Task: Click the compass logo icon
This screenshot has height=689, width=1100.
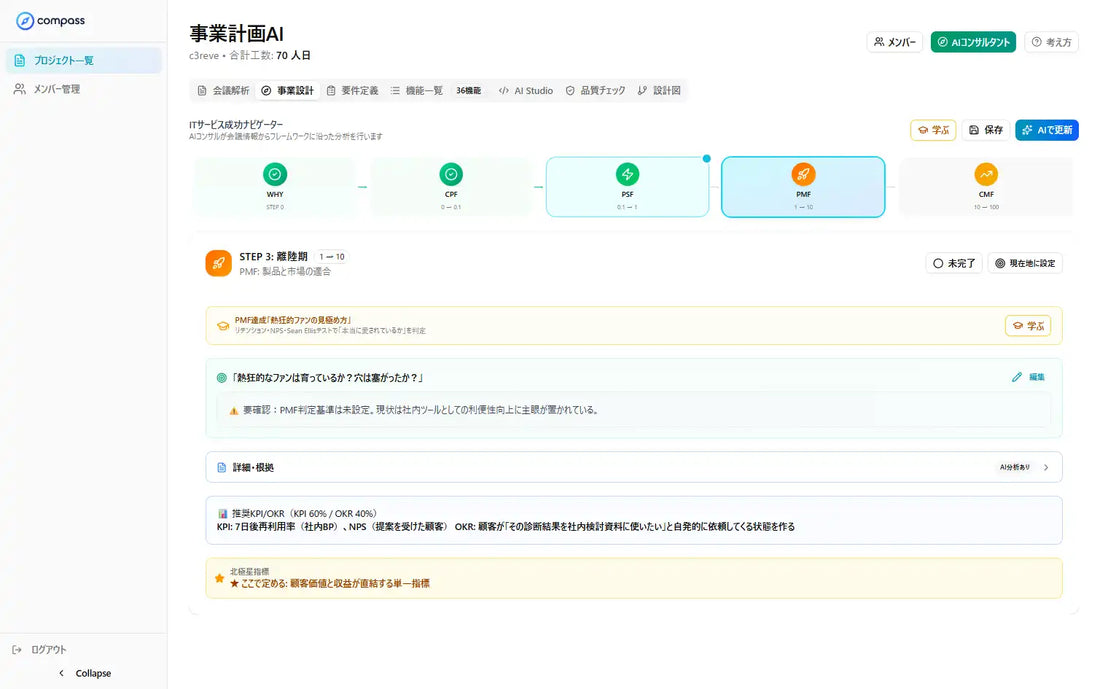Action: (x=25, y=21)
